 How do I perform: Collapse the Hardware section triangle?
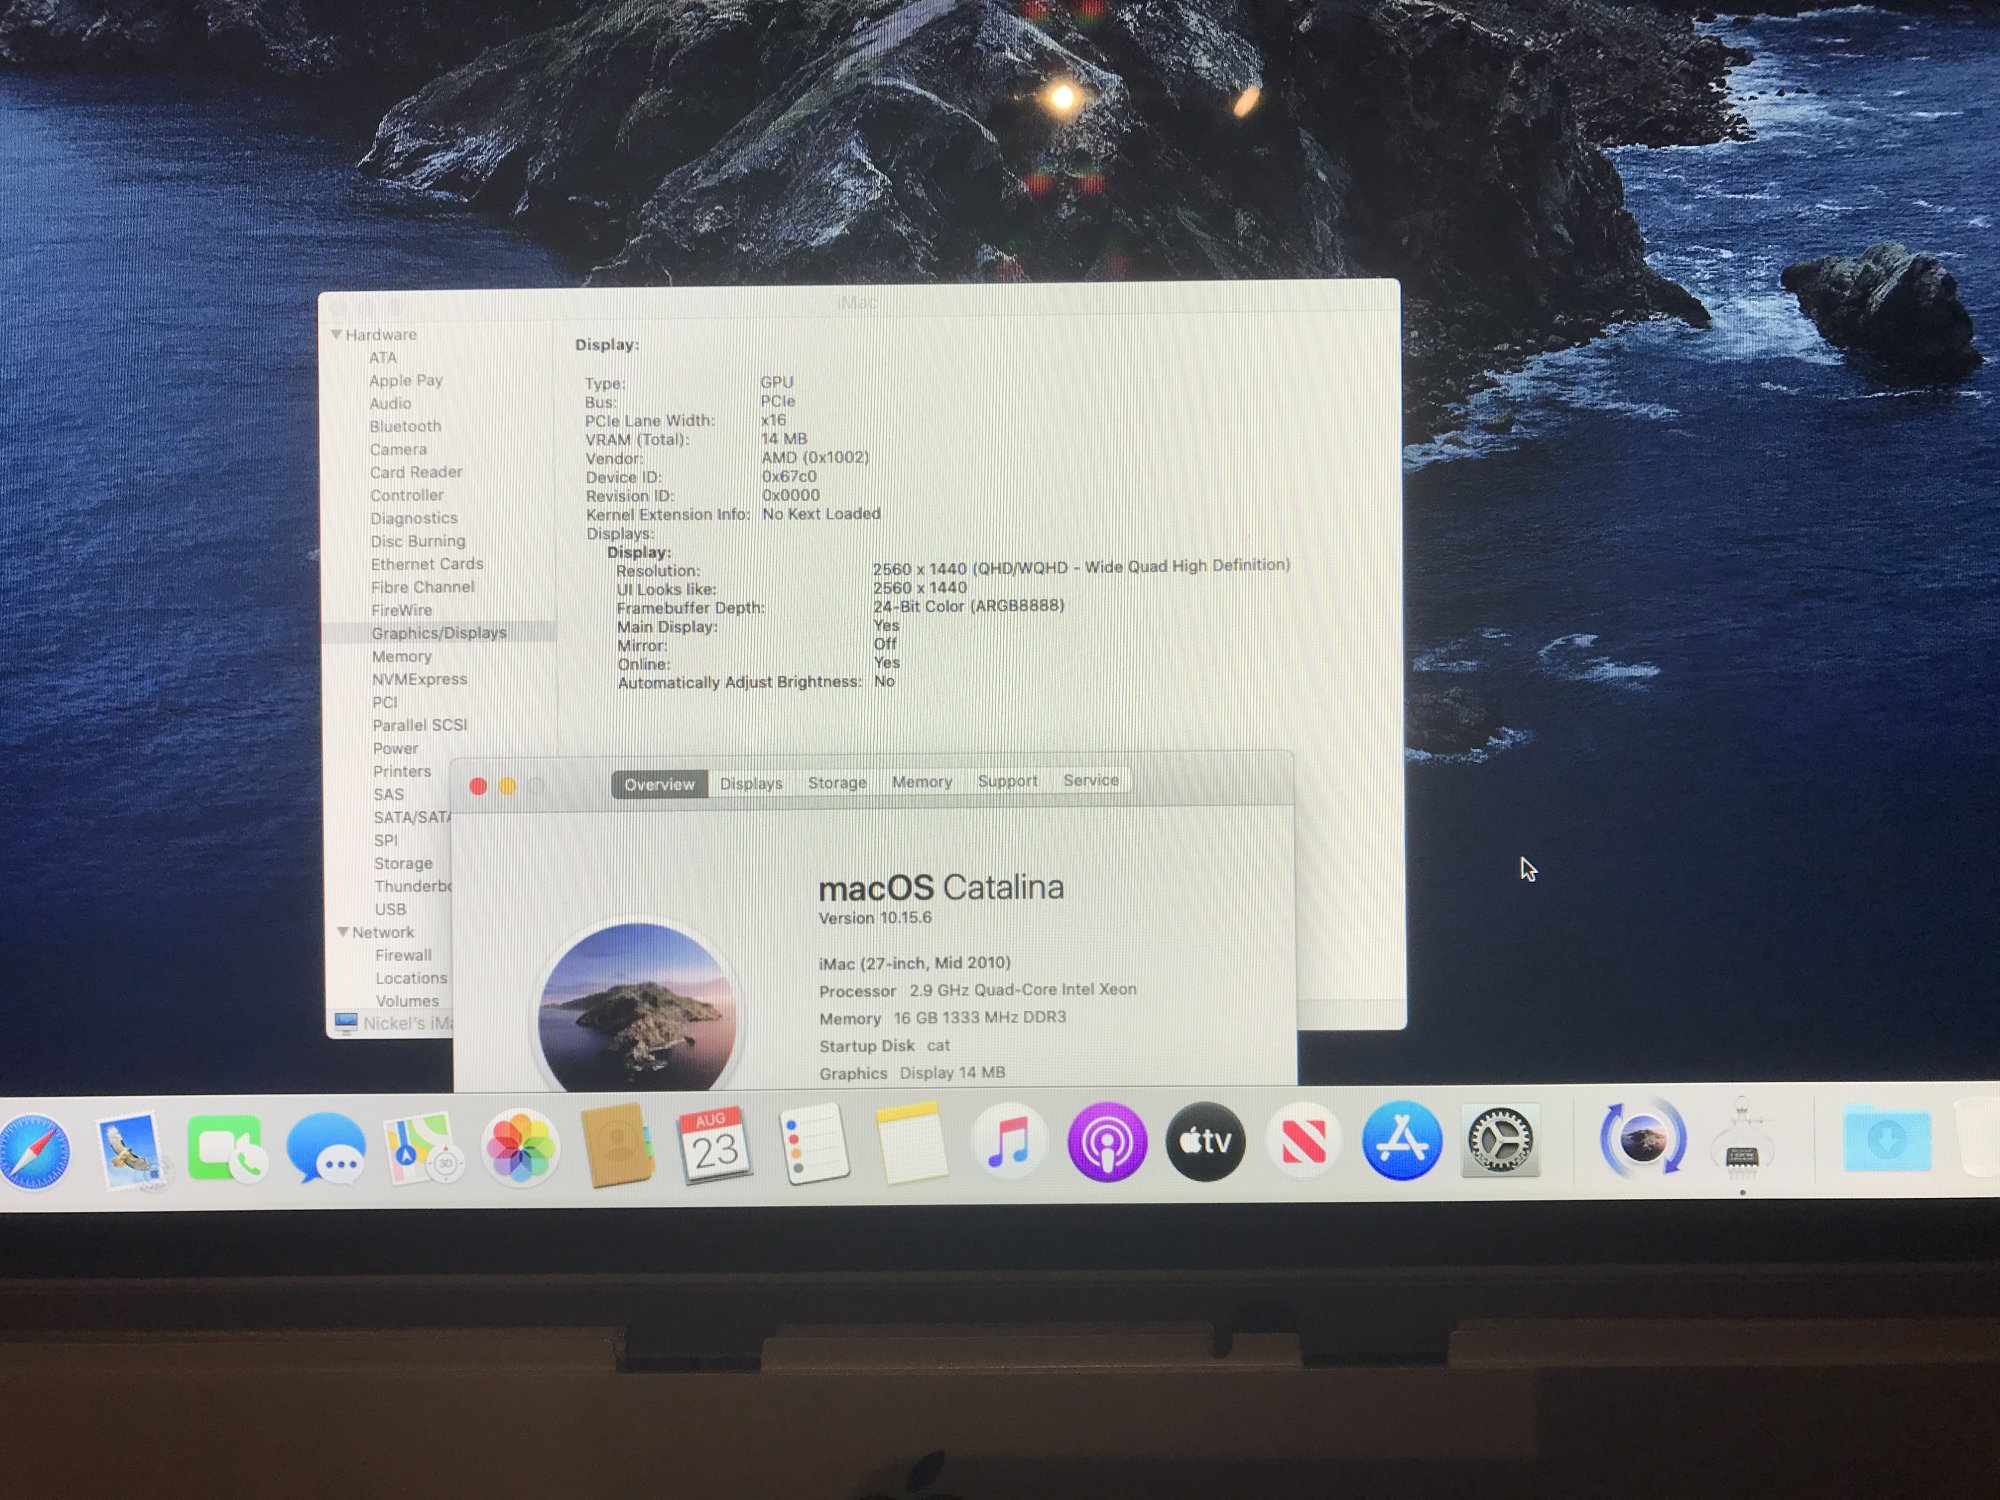point(337,334)
